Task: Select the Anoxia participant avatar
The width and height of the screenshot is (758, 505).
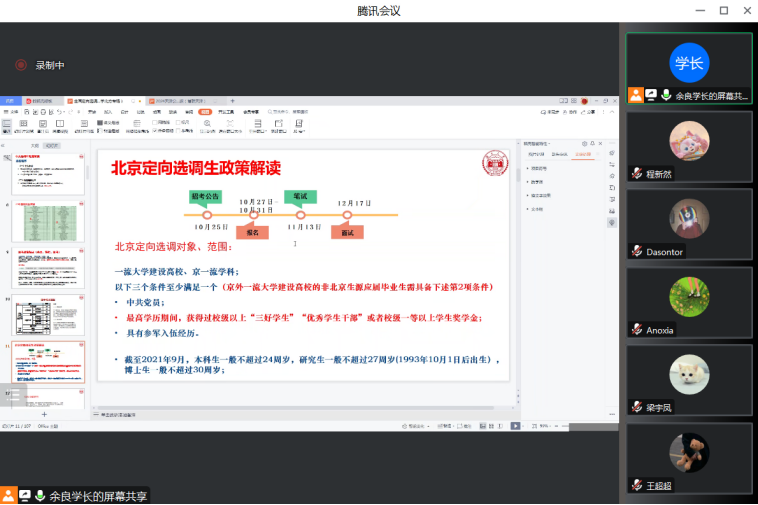Action: 689,296
